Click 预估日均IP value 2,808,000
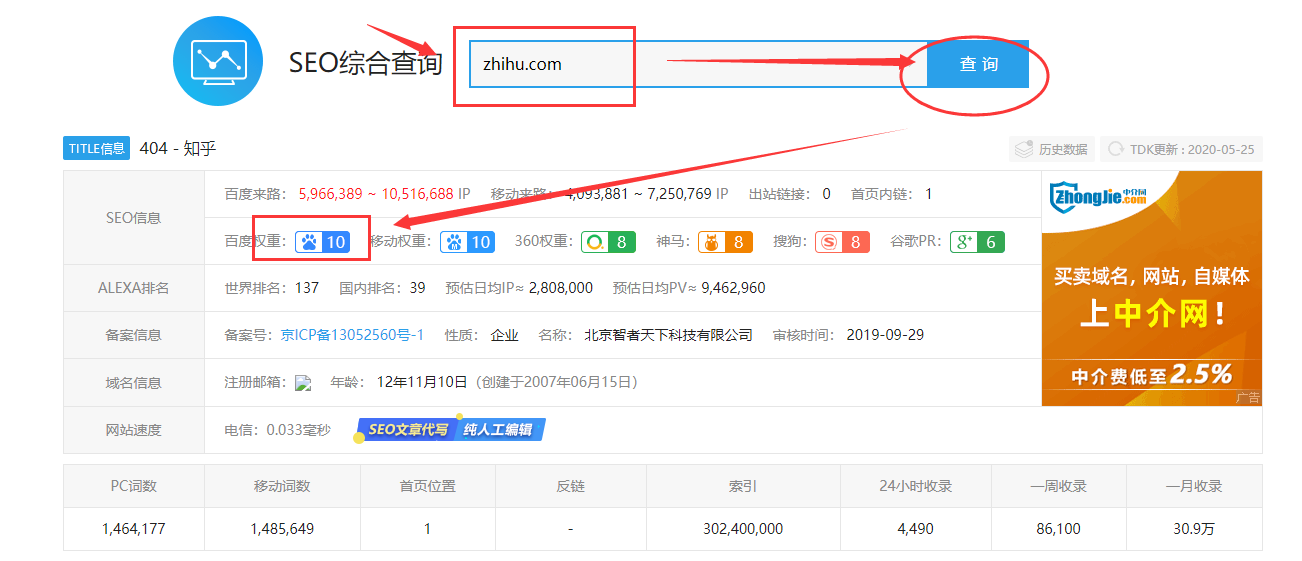The width and height of the screenshot is (1302, 561). [561, 288]
